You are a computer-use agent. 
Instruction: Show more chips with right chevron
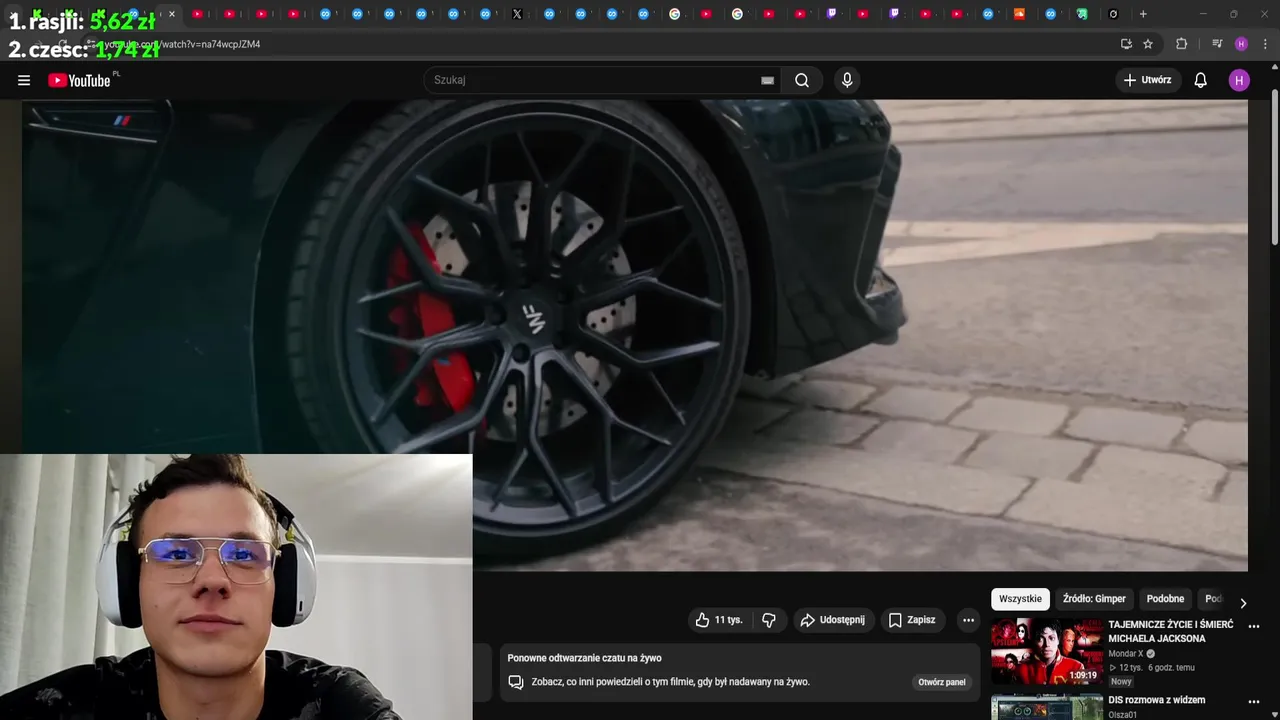click(1243, 603)
